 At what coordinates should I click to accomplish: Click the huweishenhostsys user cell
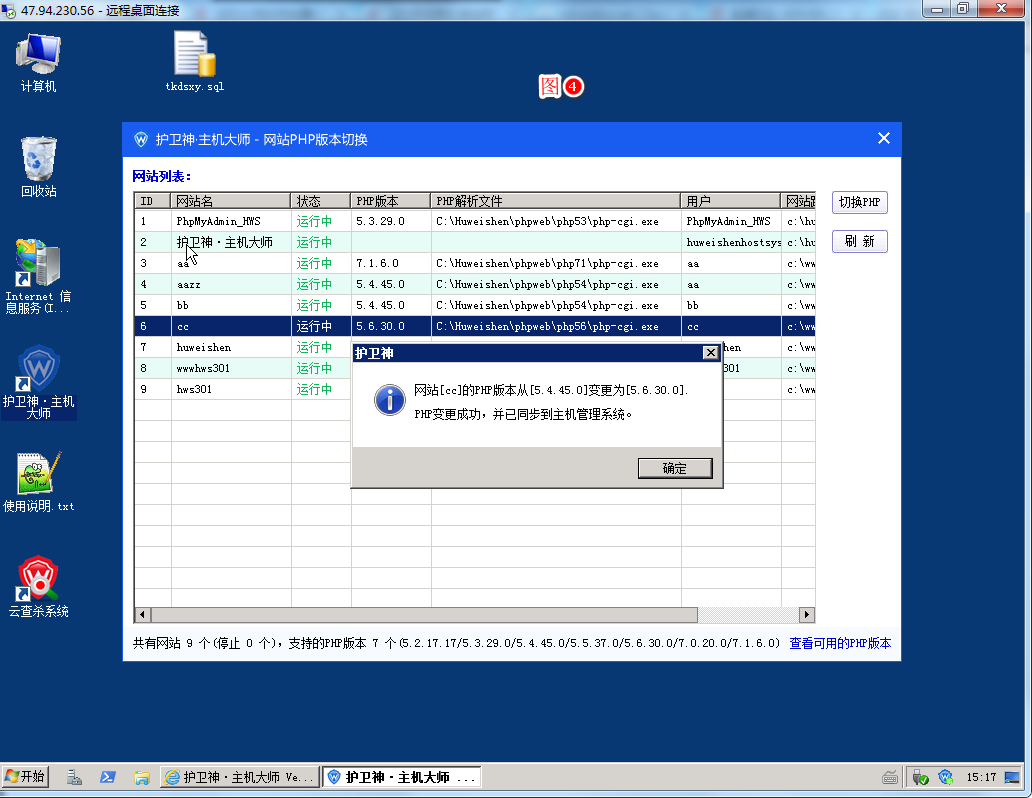[x=733, y=242]
